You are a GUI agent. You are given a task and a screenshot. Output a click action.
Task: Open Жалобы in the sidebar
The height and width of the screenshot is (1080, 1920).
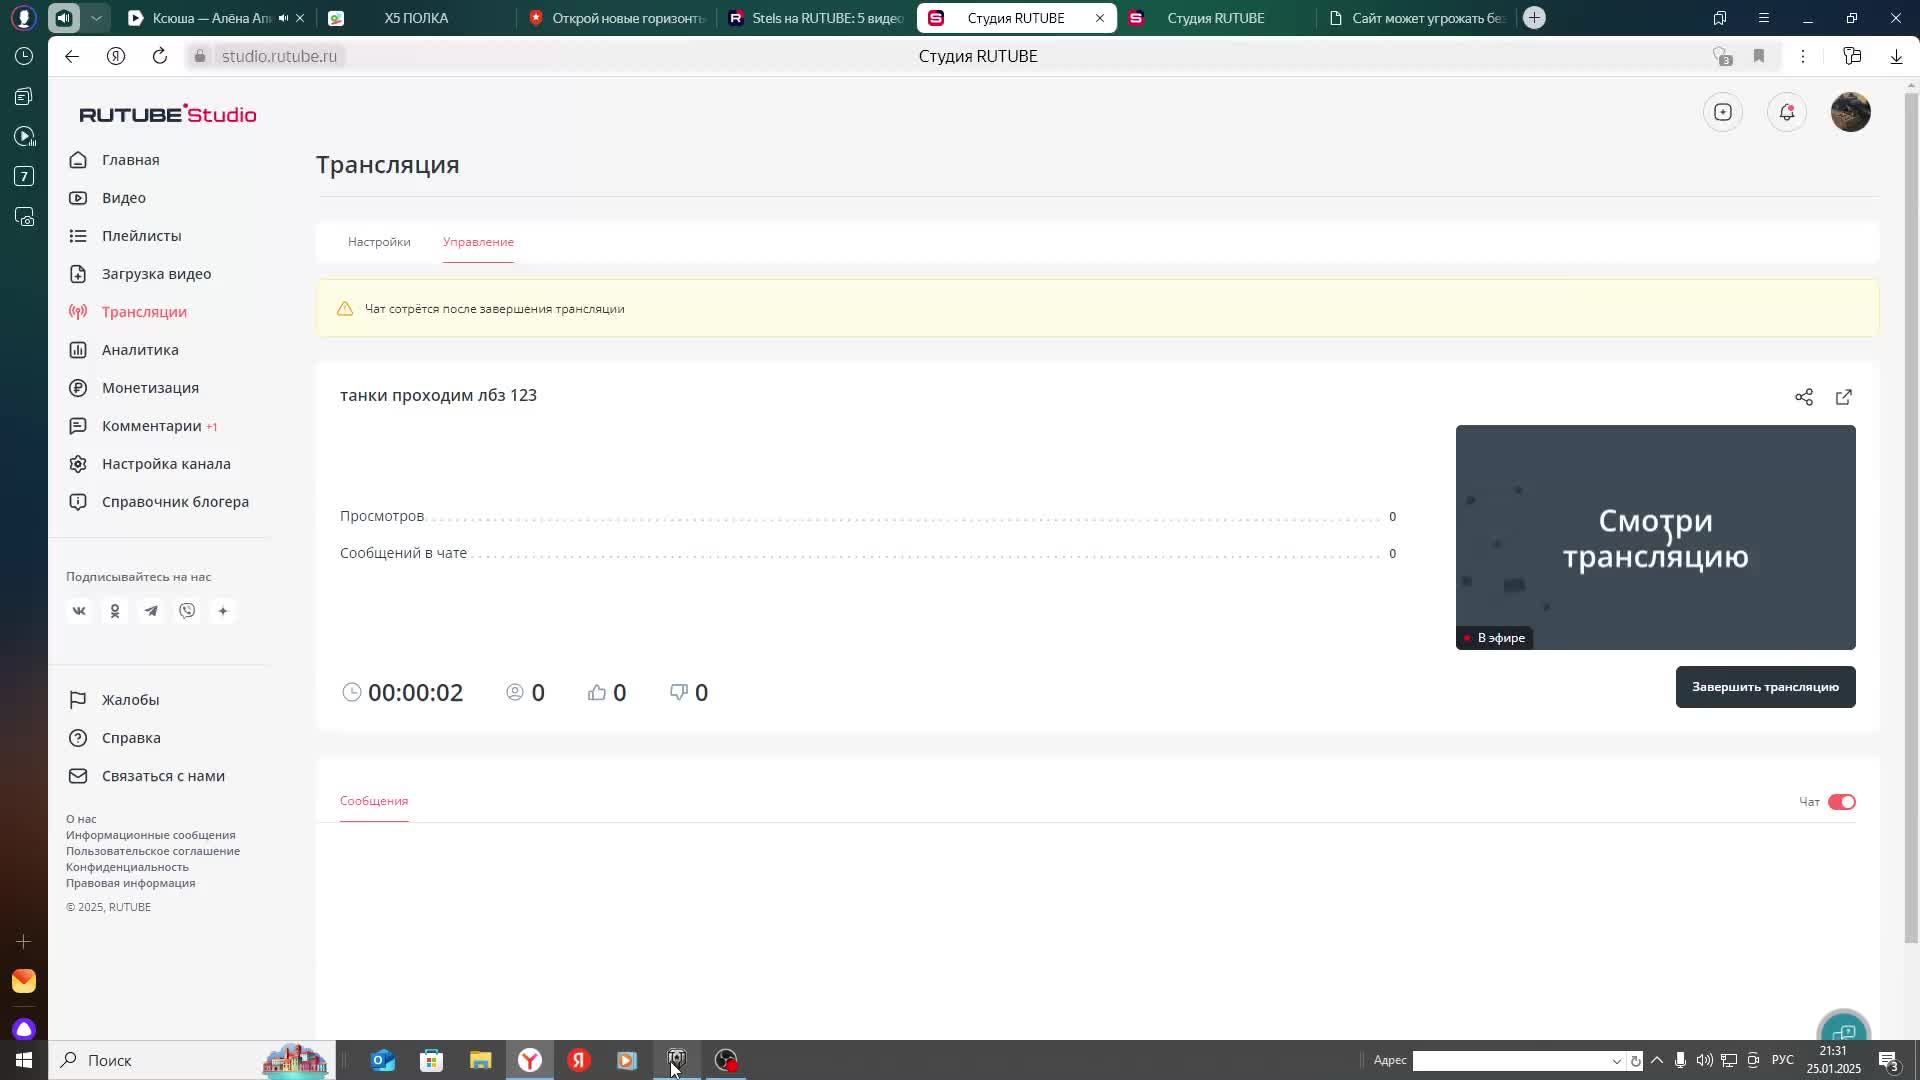click(x=130, y=700)
